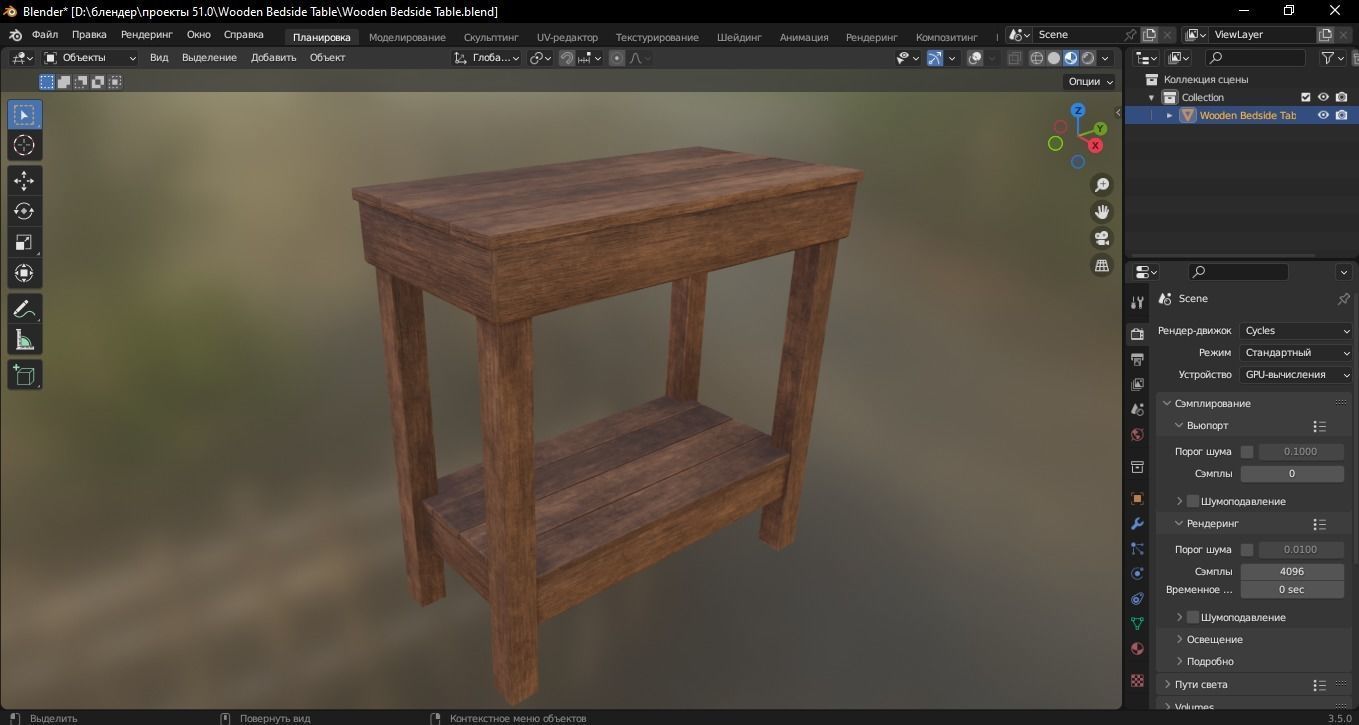Hide Collection in viewport via eye icon
This screenshot has height=725, width=1359.
1323,97
